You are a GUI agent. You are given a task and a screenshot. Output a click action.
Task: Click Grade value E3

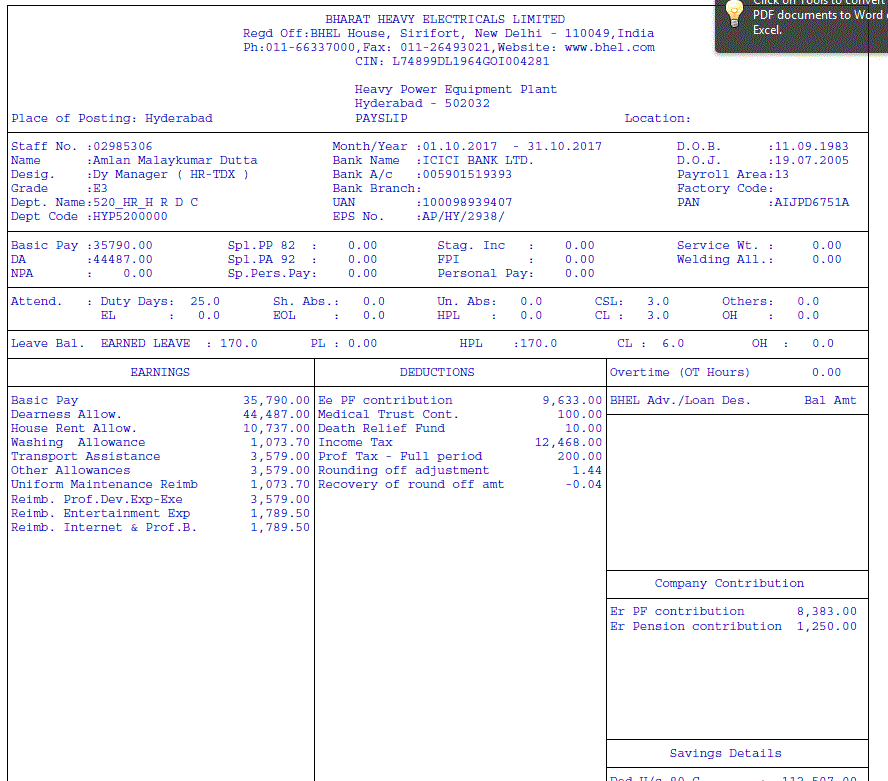(100, 189)
